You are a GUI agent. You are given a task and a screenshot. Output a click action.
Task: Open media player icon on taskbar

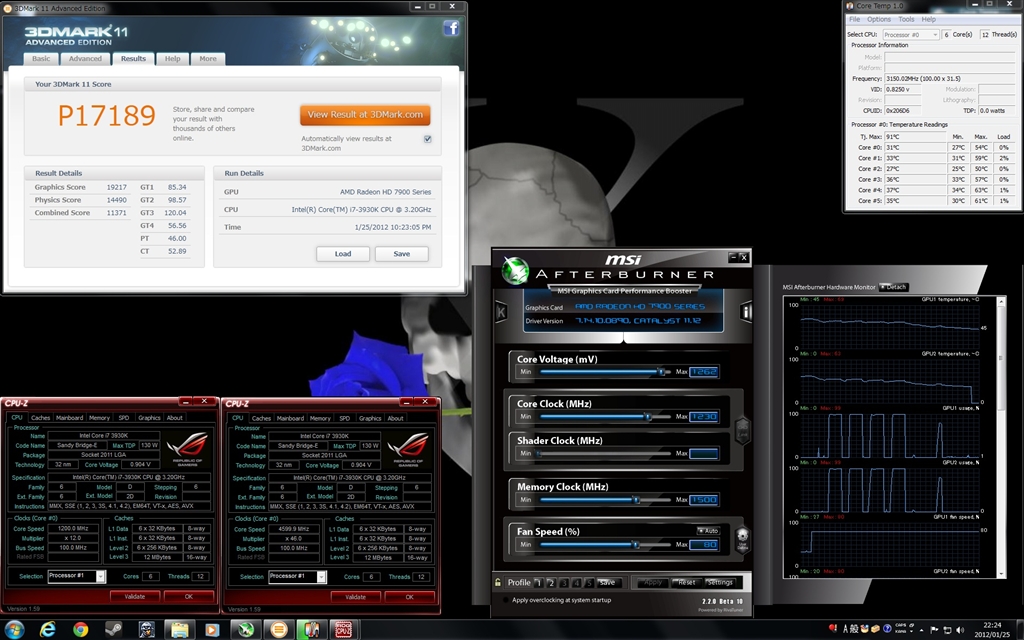pyautogui.click(x=212, y=630)
